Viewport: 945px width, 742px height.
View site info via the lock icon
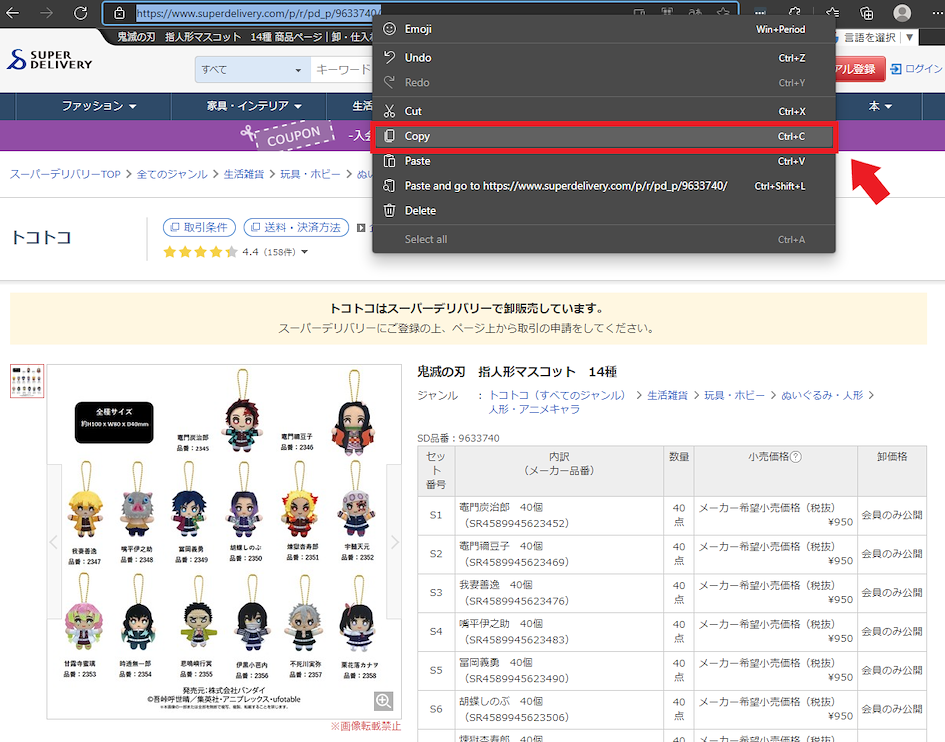pos(119,13)
